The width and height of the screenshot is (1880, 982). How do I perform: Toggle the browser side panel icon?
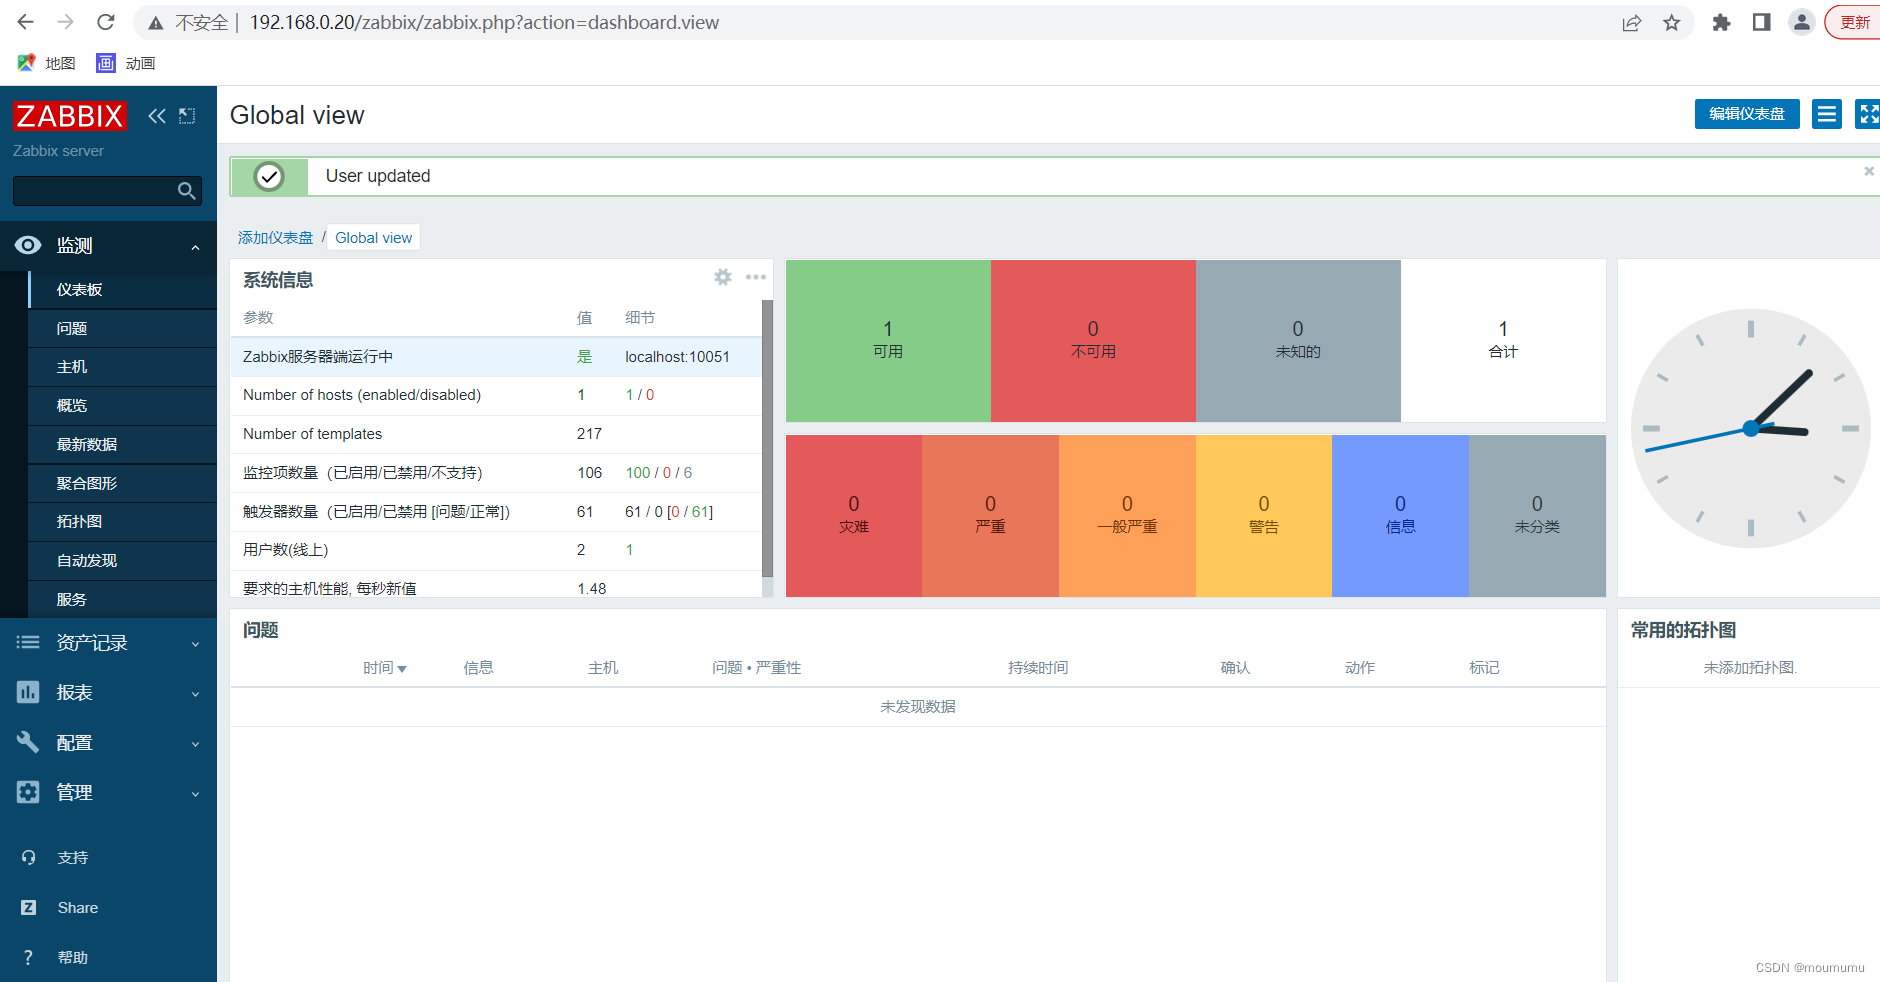[1762, 22]
